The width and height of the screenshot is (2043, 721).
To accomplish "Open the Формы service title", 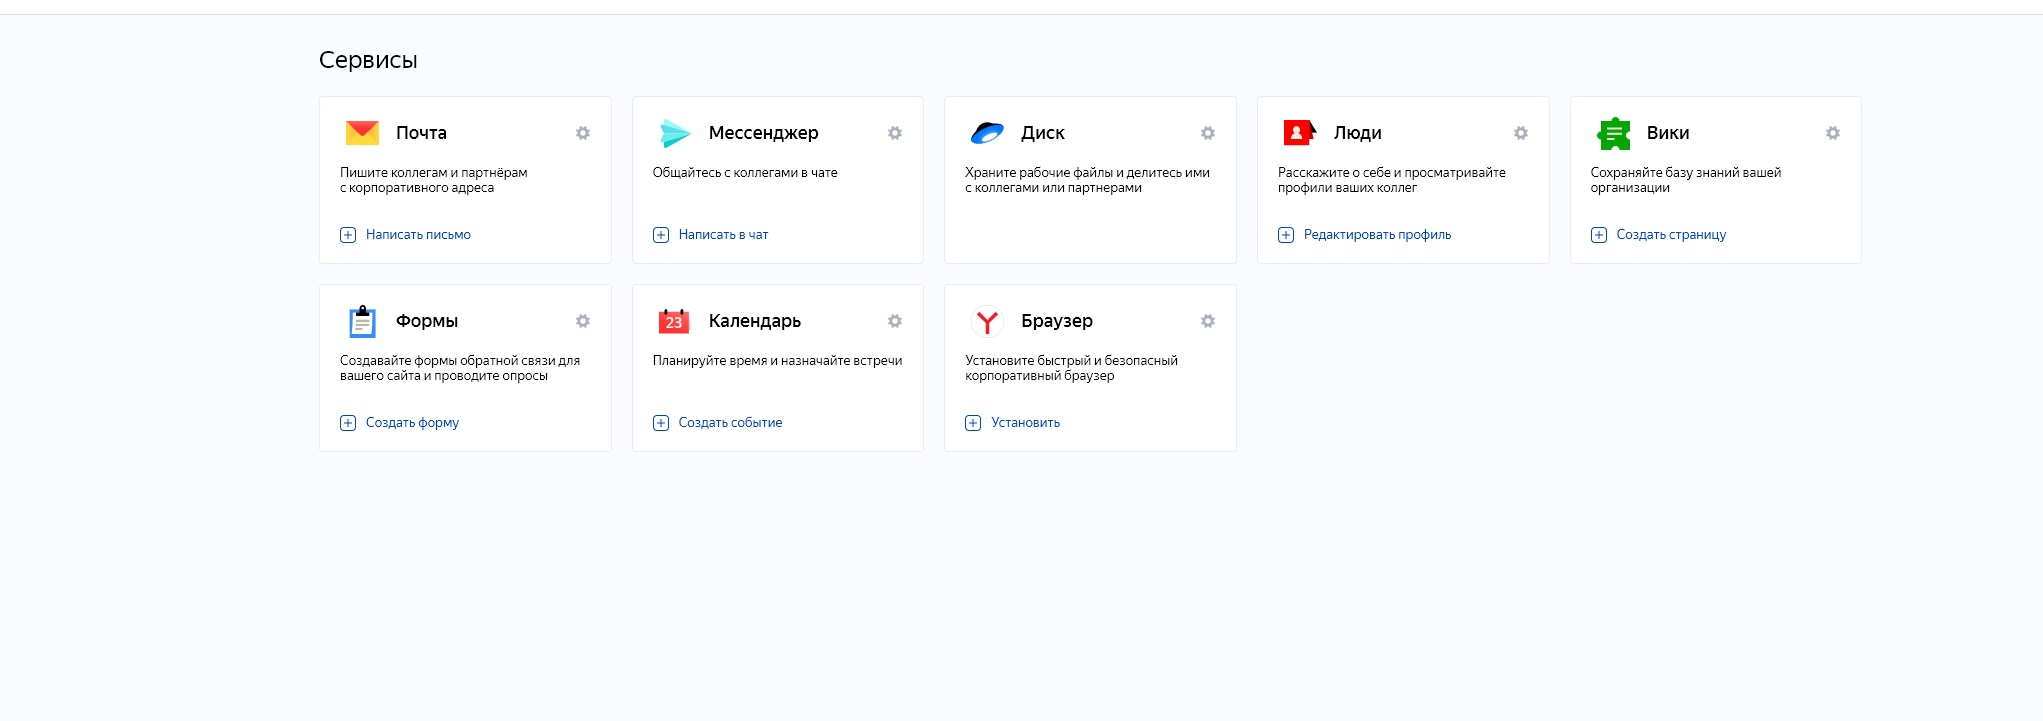I will (x=426, y=321).
